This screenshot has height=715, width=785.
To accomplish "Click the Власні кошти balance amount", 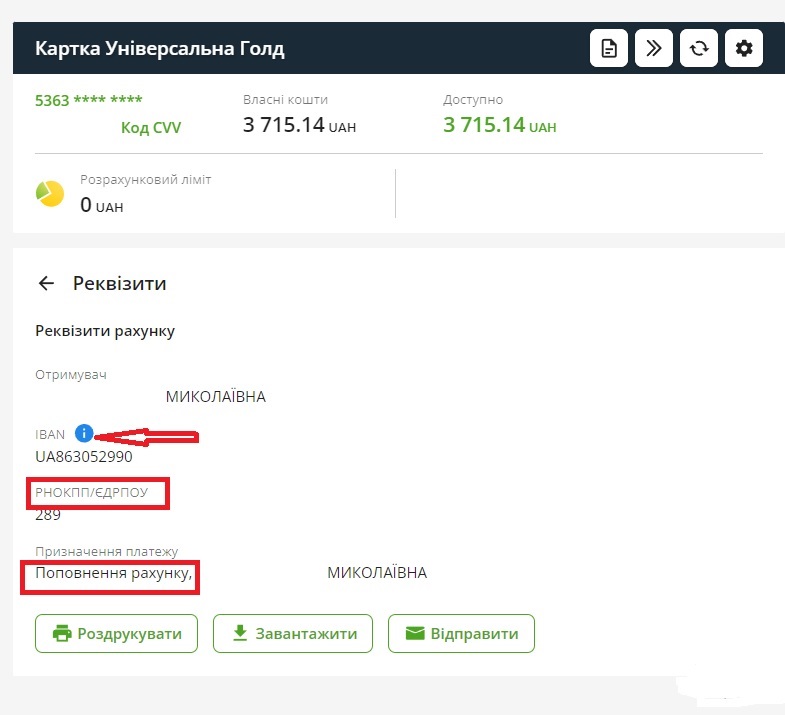I will pos(299,125).
